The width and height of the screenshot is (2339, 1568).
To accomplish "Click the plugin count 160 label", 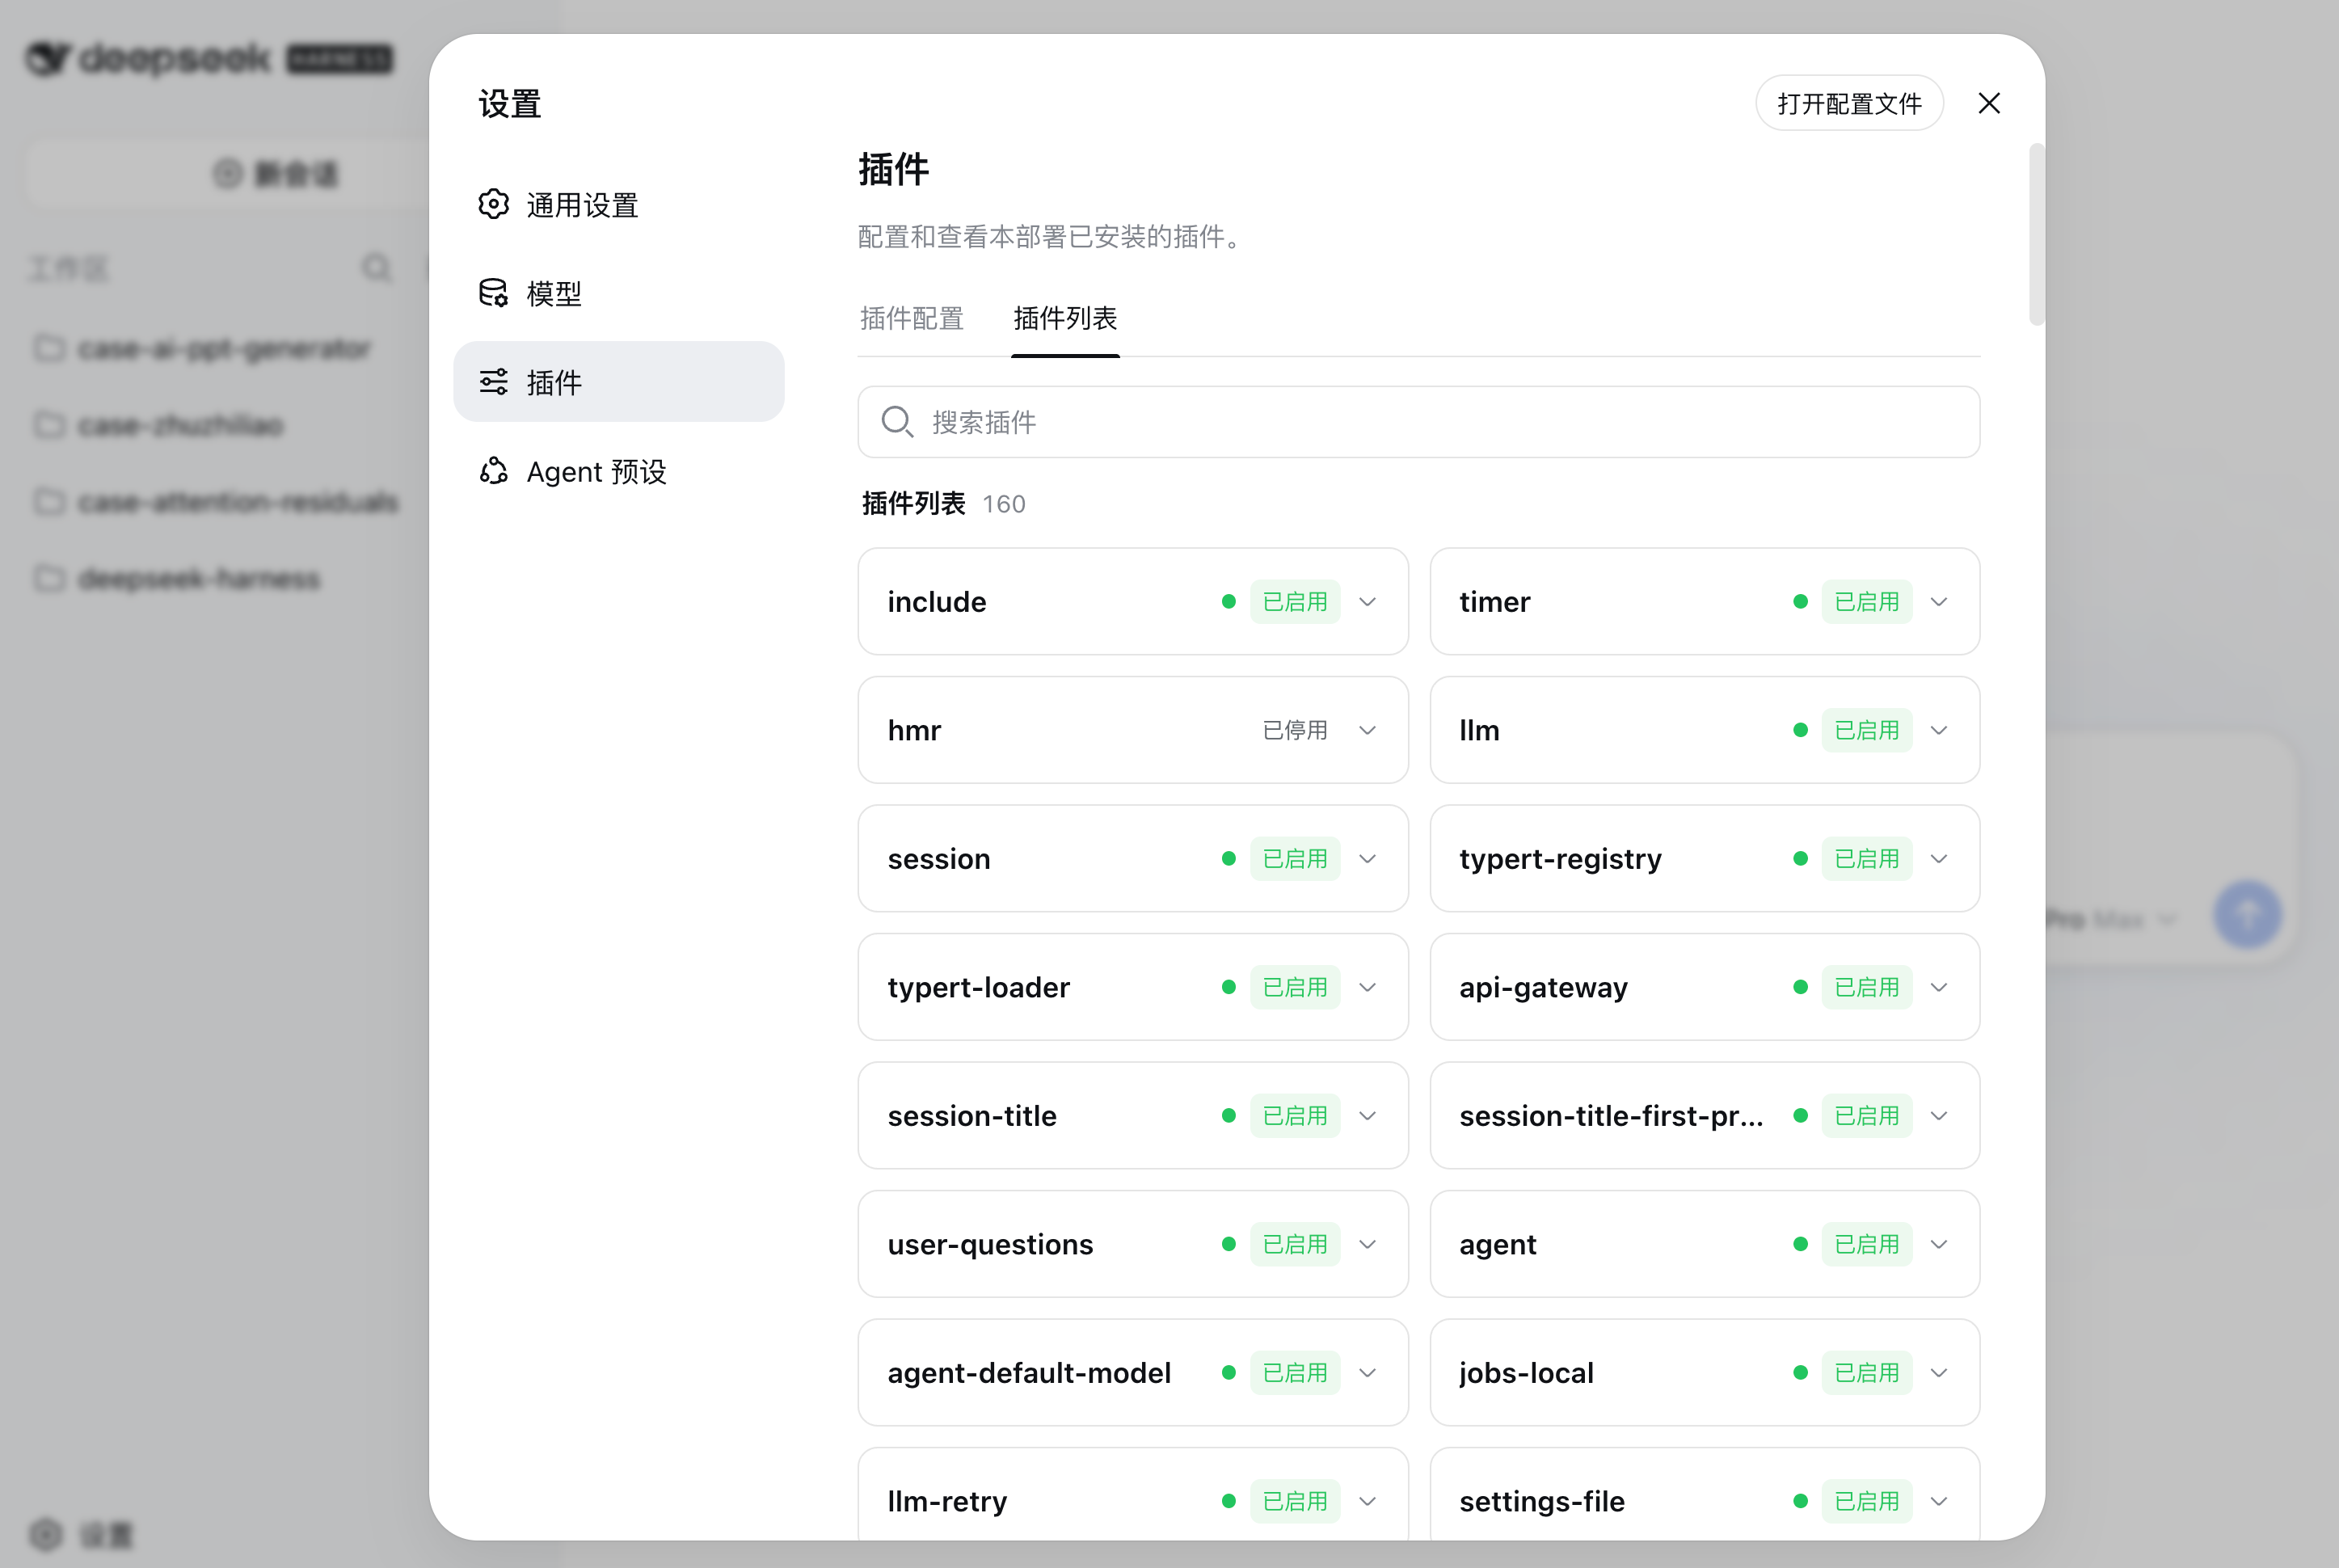I will (x=1003, y=504).
